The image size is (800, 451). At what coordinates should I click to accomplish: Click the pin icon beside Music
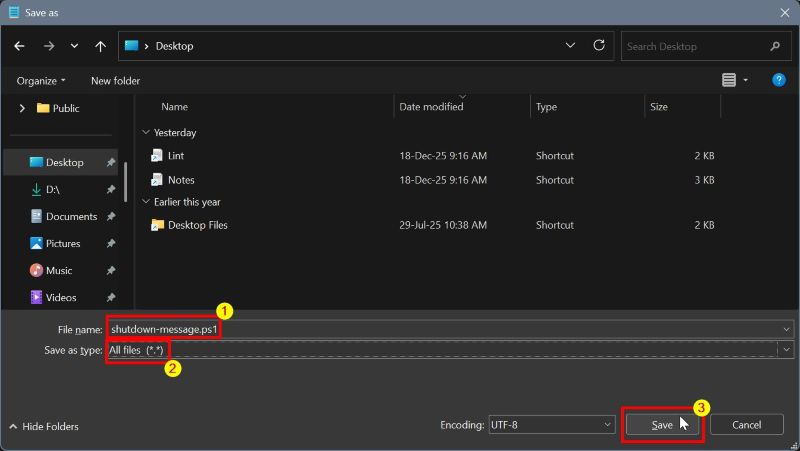pos(111,270)
